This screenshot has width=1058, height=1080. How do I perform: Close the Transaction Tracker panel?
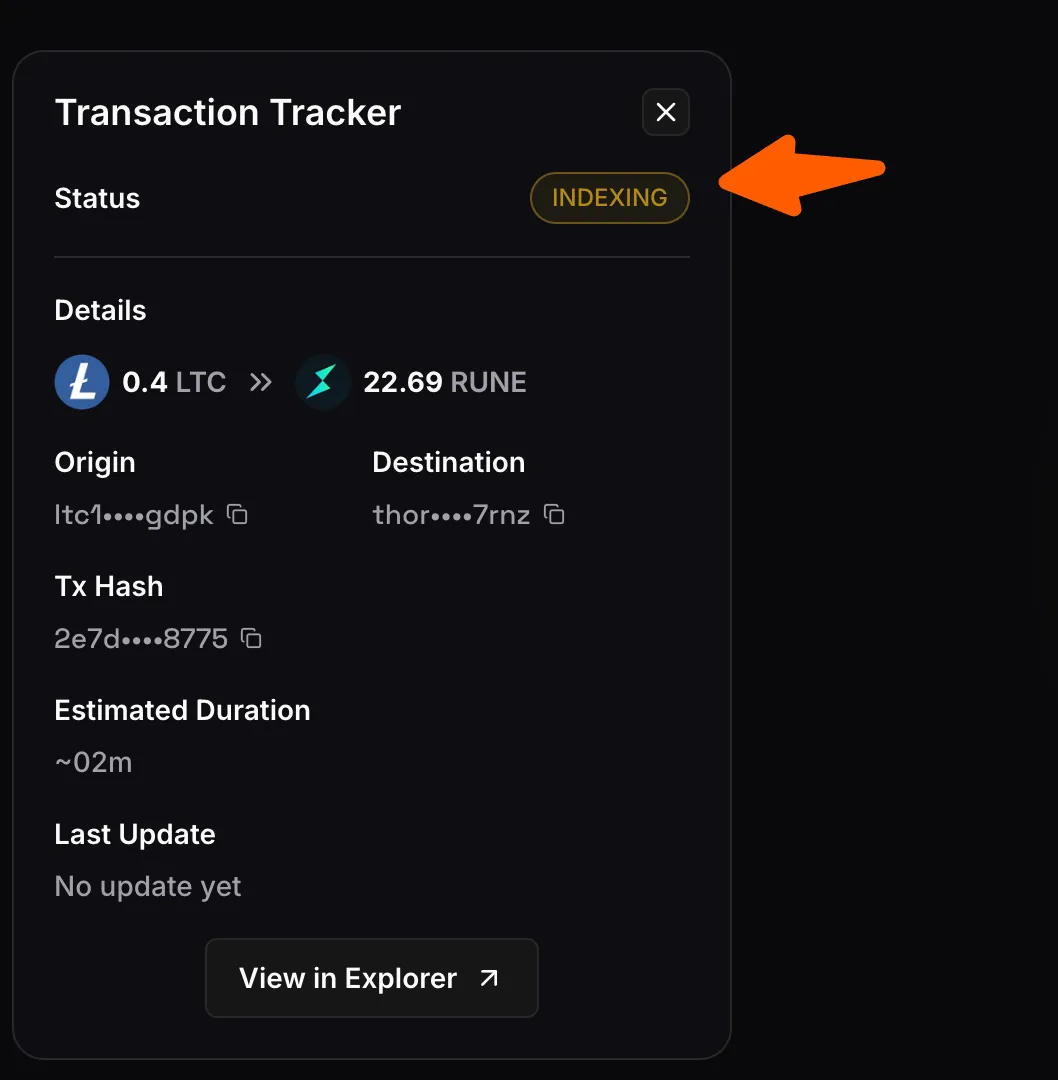click(x=665, y=112)
